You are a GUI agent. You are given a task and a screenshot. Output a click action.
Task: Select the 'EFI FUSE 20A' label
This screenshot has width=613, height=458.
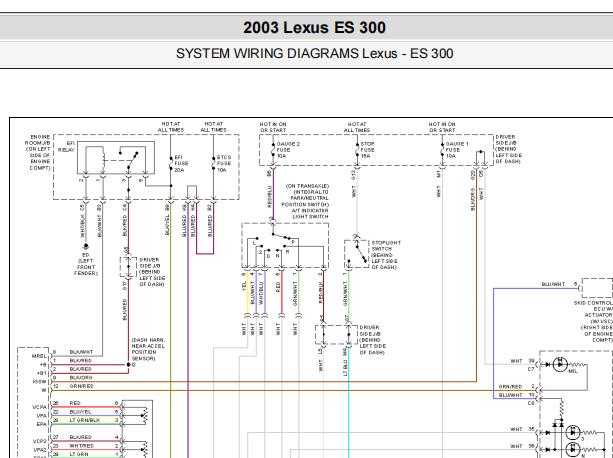tap(181, 163)
